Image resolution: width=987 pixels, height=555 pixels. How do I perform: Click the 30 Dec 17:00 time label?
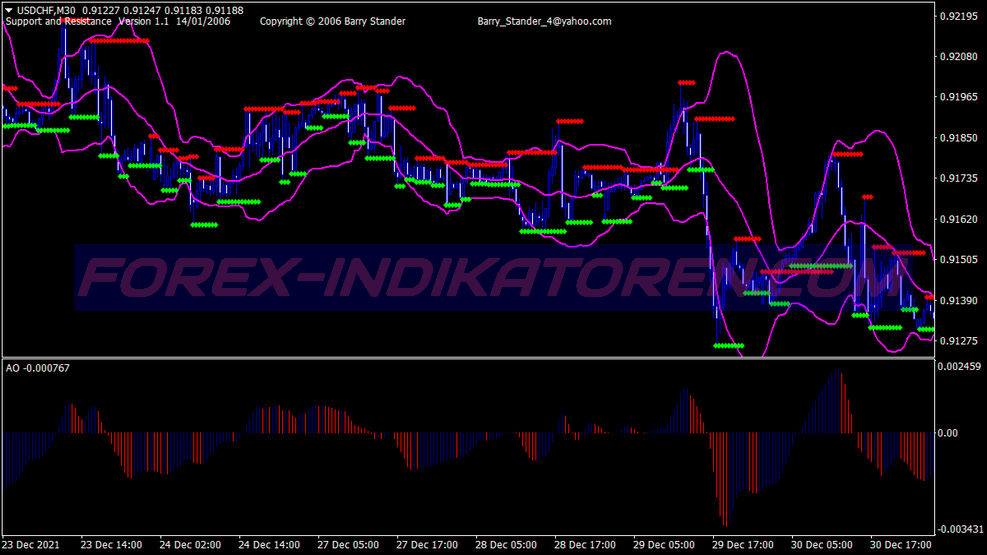(x=901, y=545)
